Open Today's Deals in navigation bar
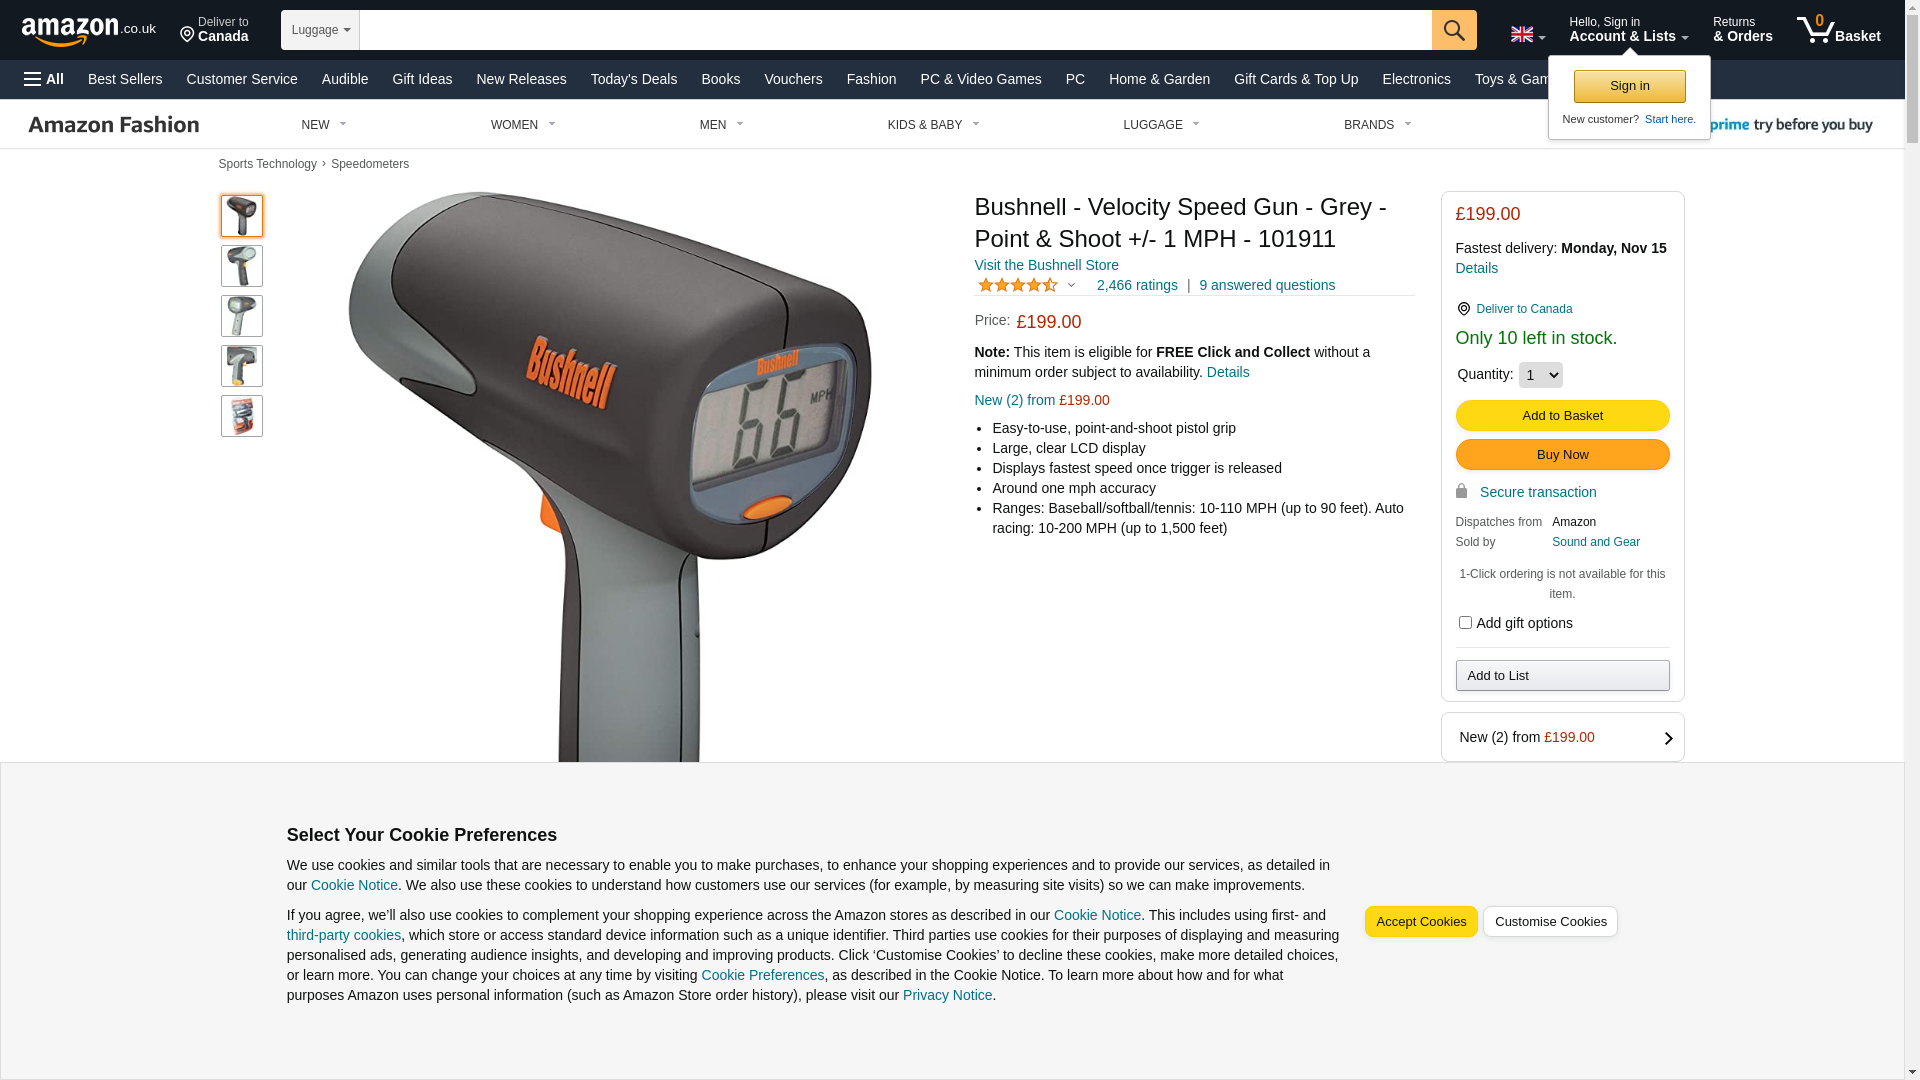This screenshot has width=1920, height=1080. click(x=634, y=79)
